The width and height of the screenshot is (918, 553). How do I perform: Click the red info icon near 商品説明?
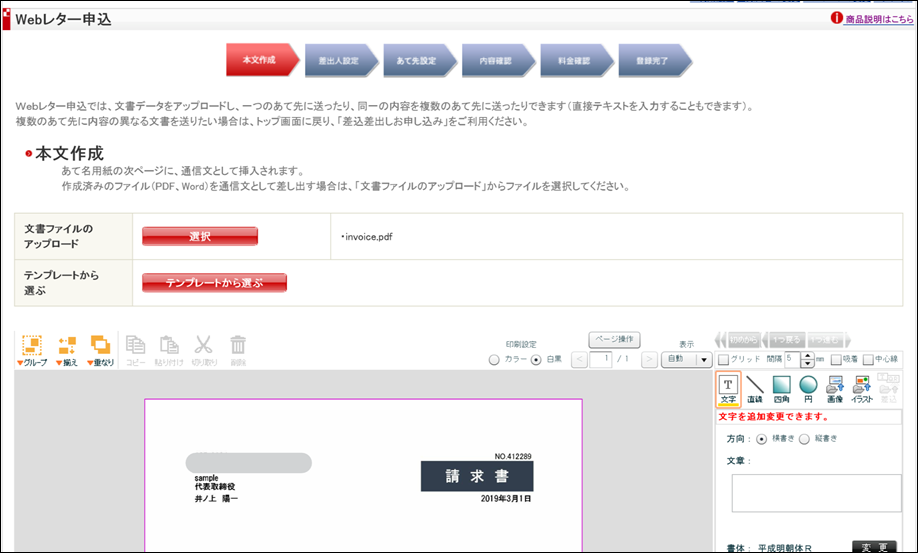[x=836, y=18]
